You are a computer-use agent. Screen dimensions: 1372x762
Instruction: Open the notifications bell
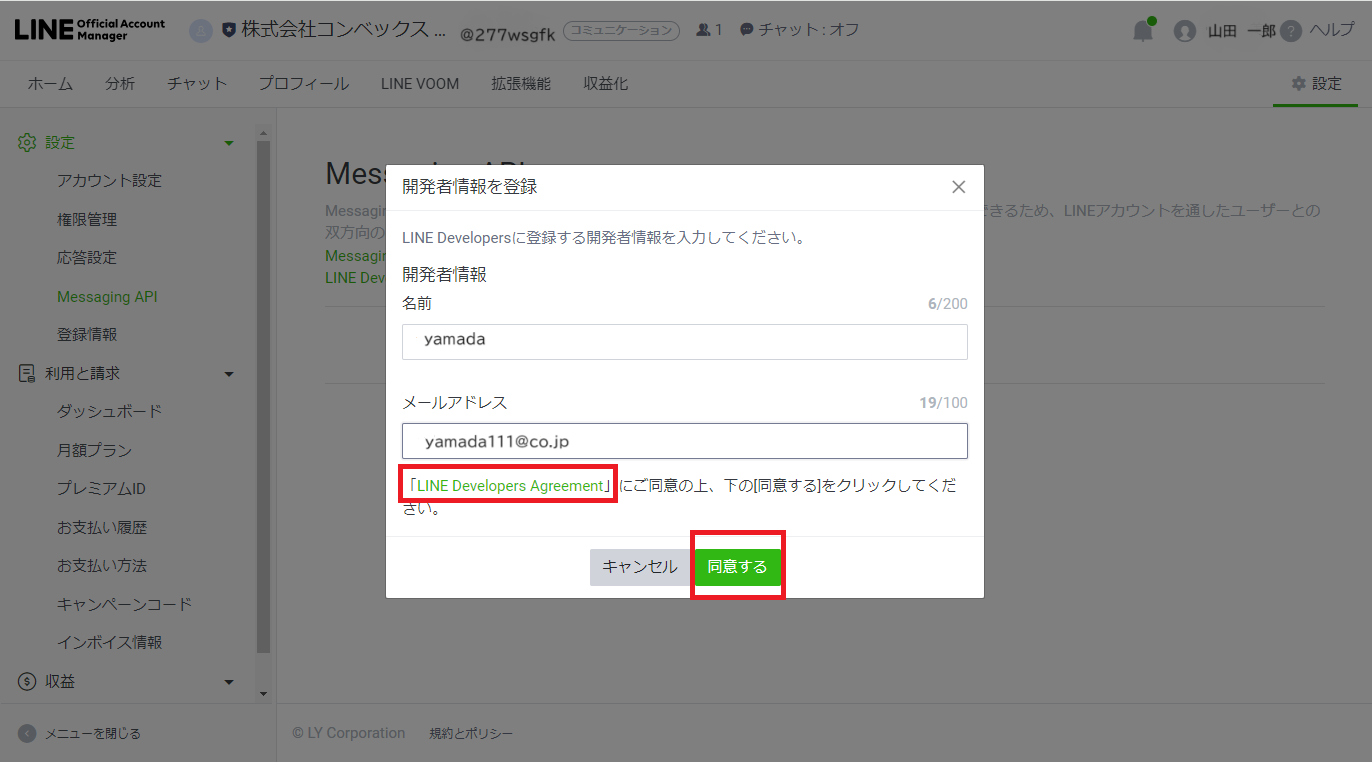pos(1143,30)
